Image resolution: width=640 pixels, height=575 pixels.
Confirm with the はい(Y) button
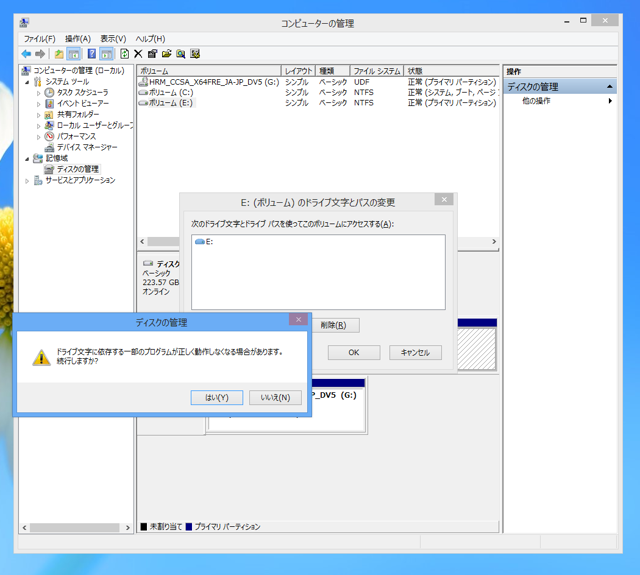(217, 397)
